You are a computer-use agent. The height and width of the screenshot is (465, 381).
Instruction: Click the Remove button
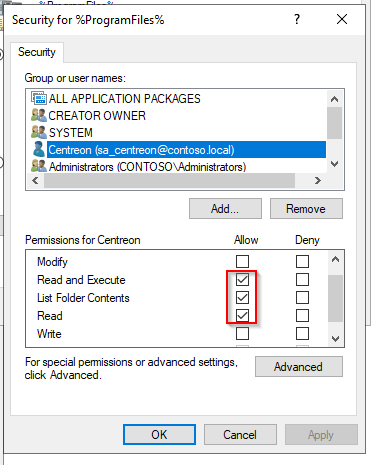click(306, 209)
